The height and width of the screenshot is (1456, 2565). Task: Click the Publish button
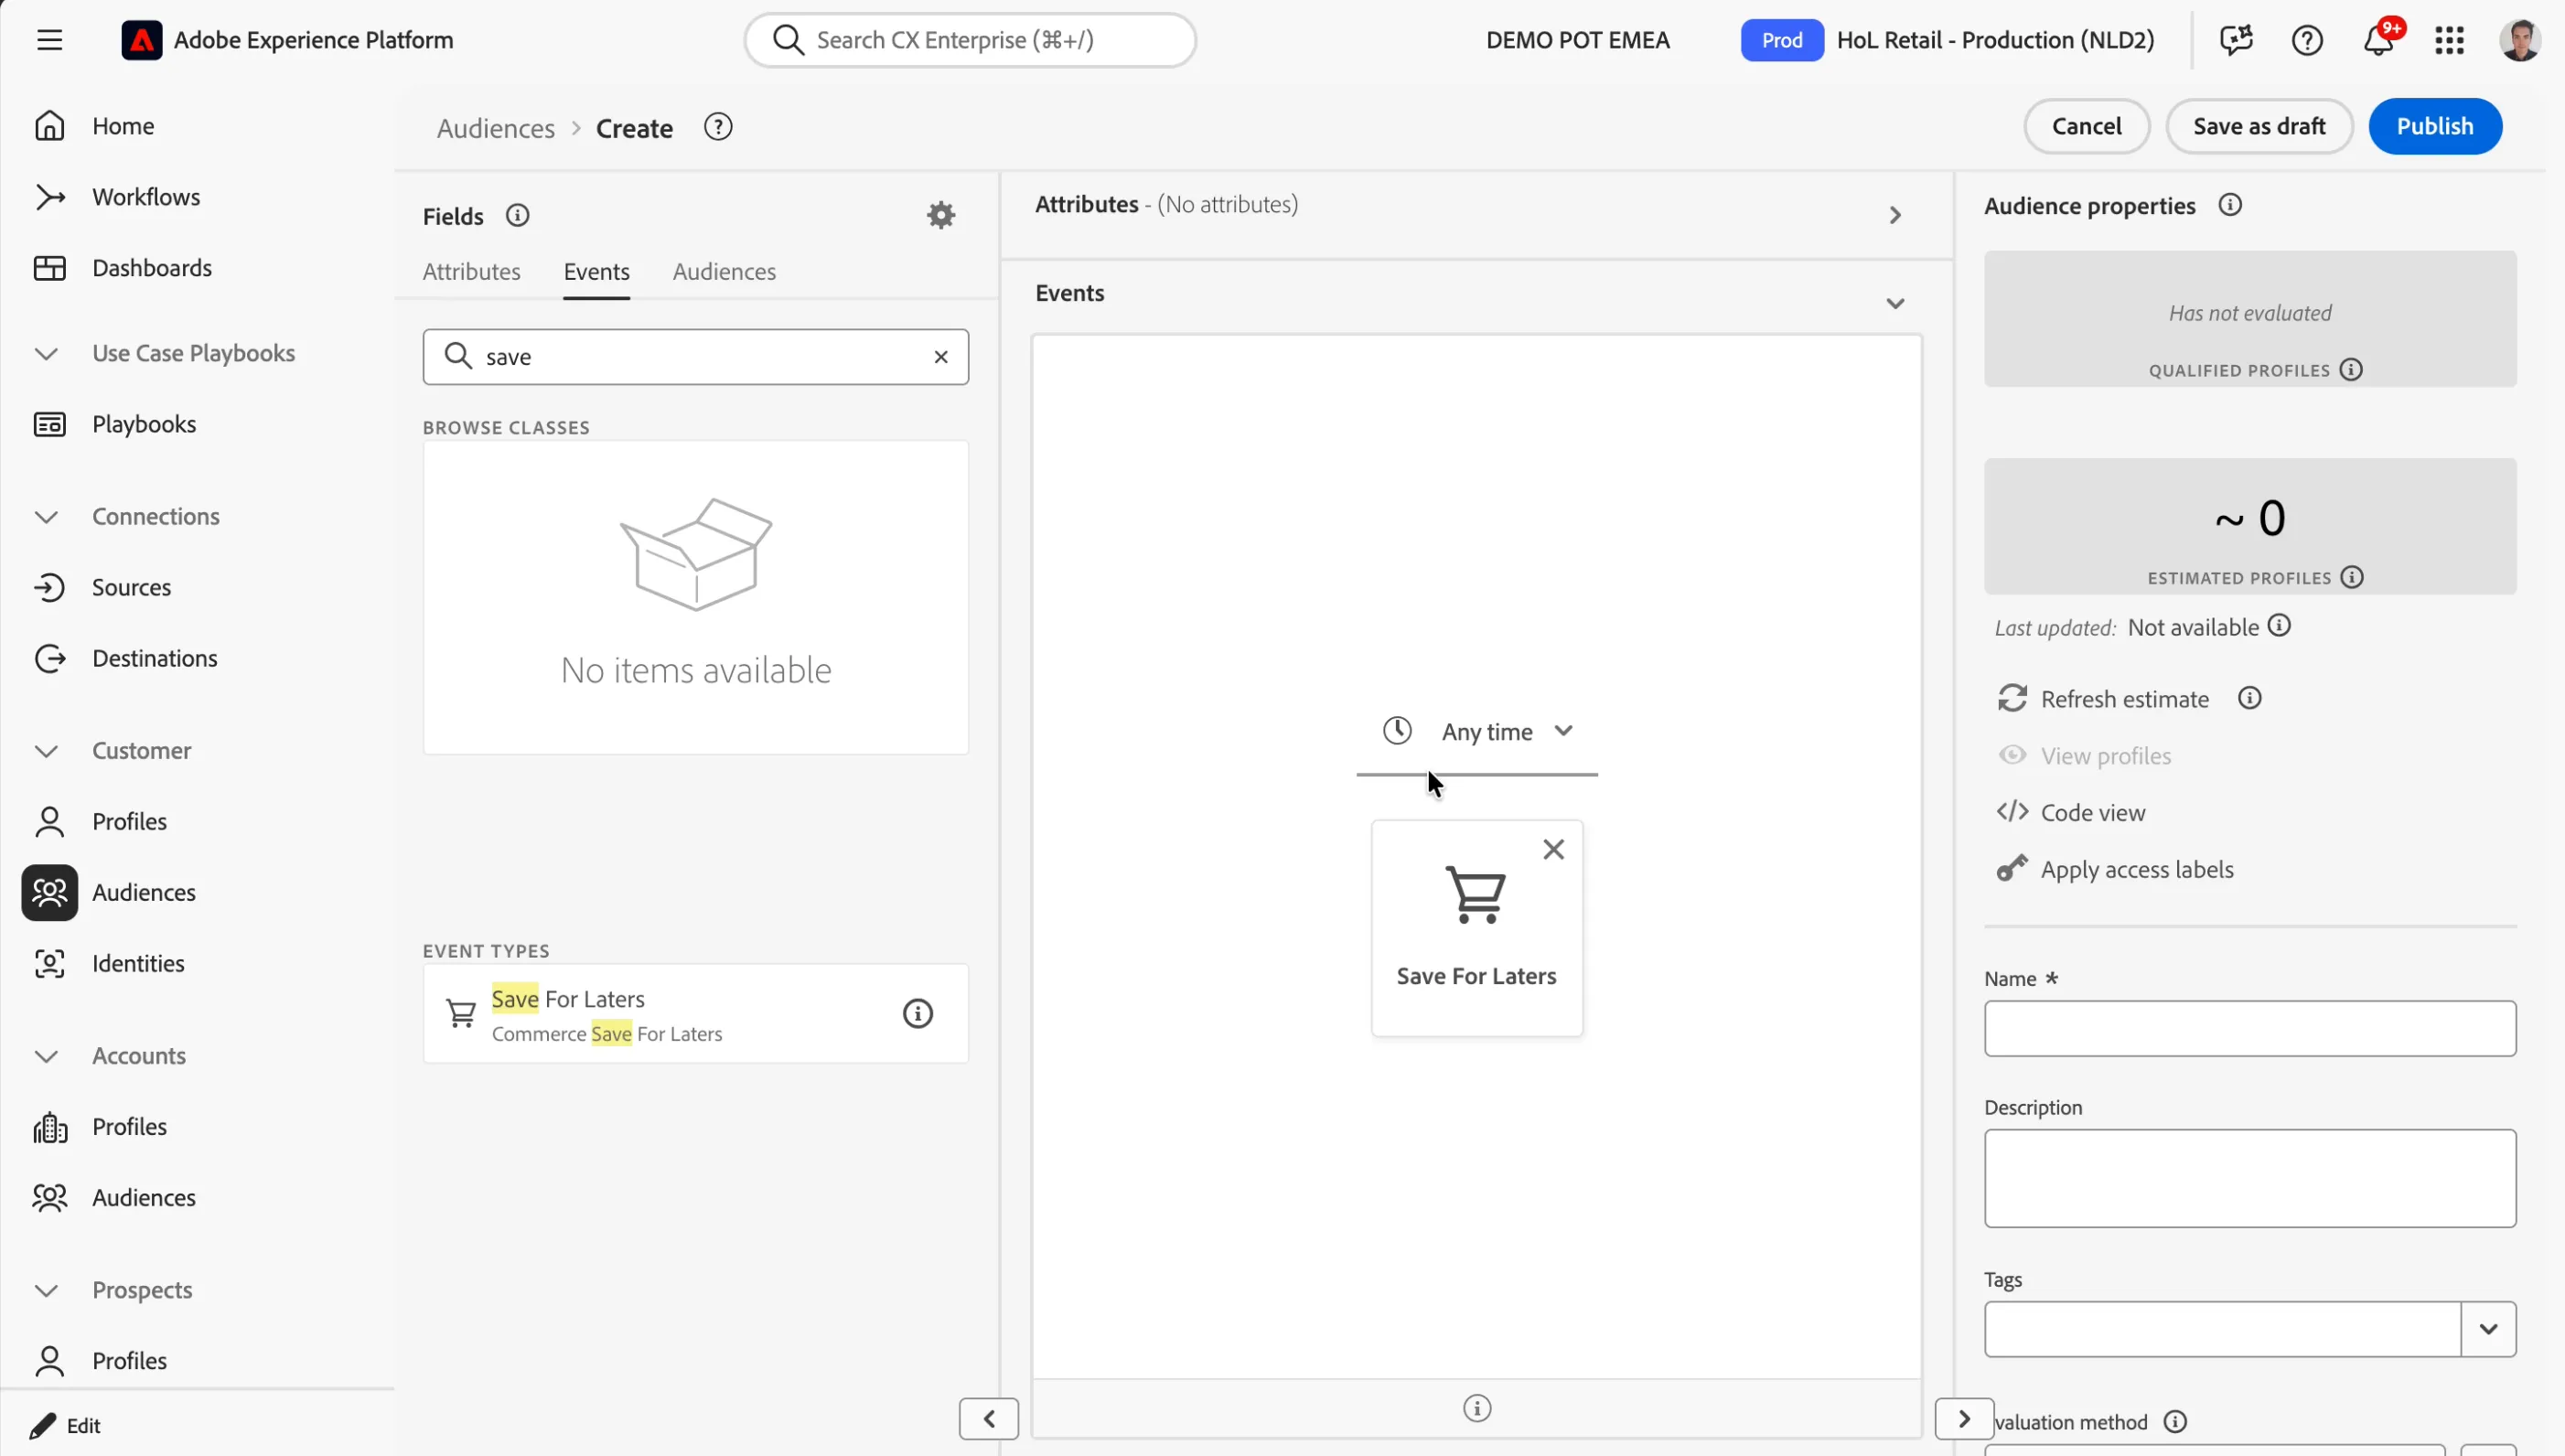click(2434, 126)
